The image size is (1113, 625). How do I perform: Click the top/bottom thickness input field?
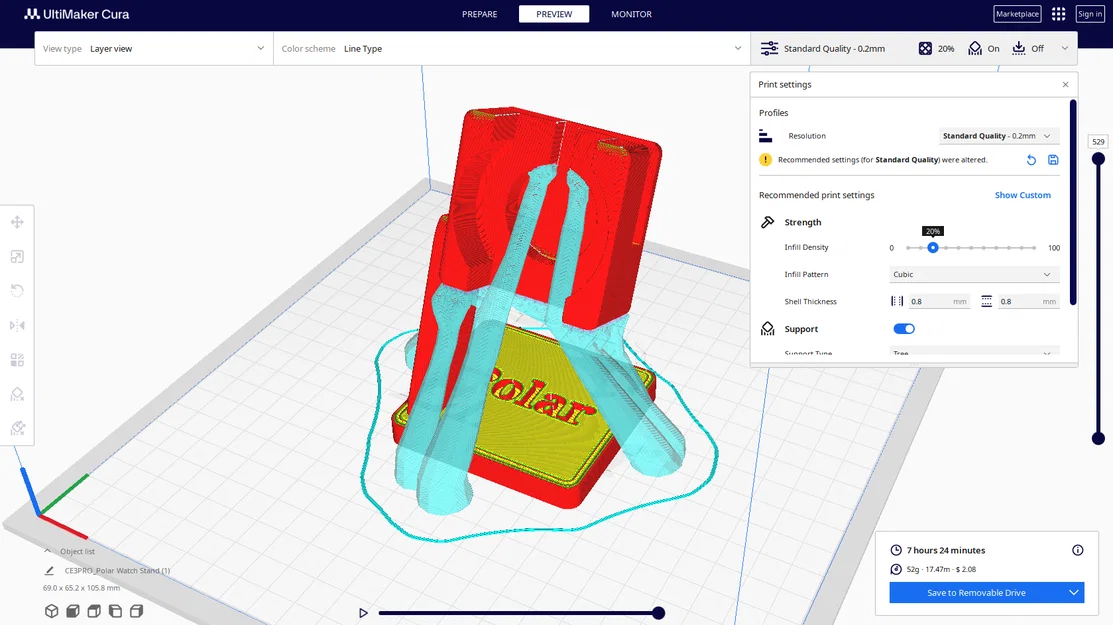pos(1029,302)
